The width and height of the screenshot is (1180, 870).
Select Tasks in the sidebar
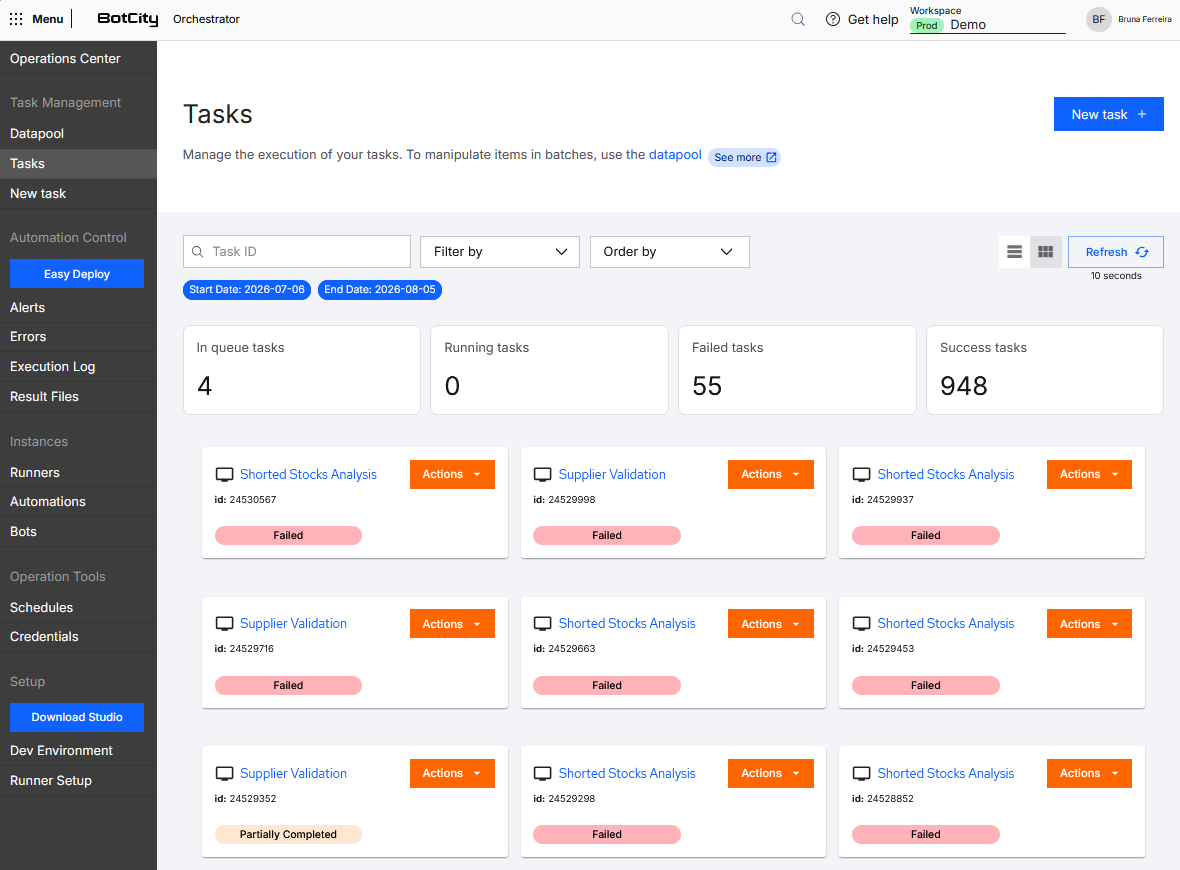coord(78,163)
